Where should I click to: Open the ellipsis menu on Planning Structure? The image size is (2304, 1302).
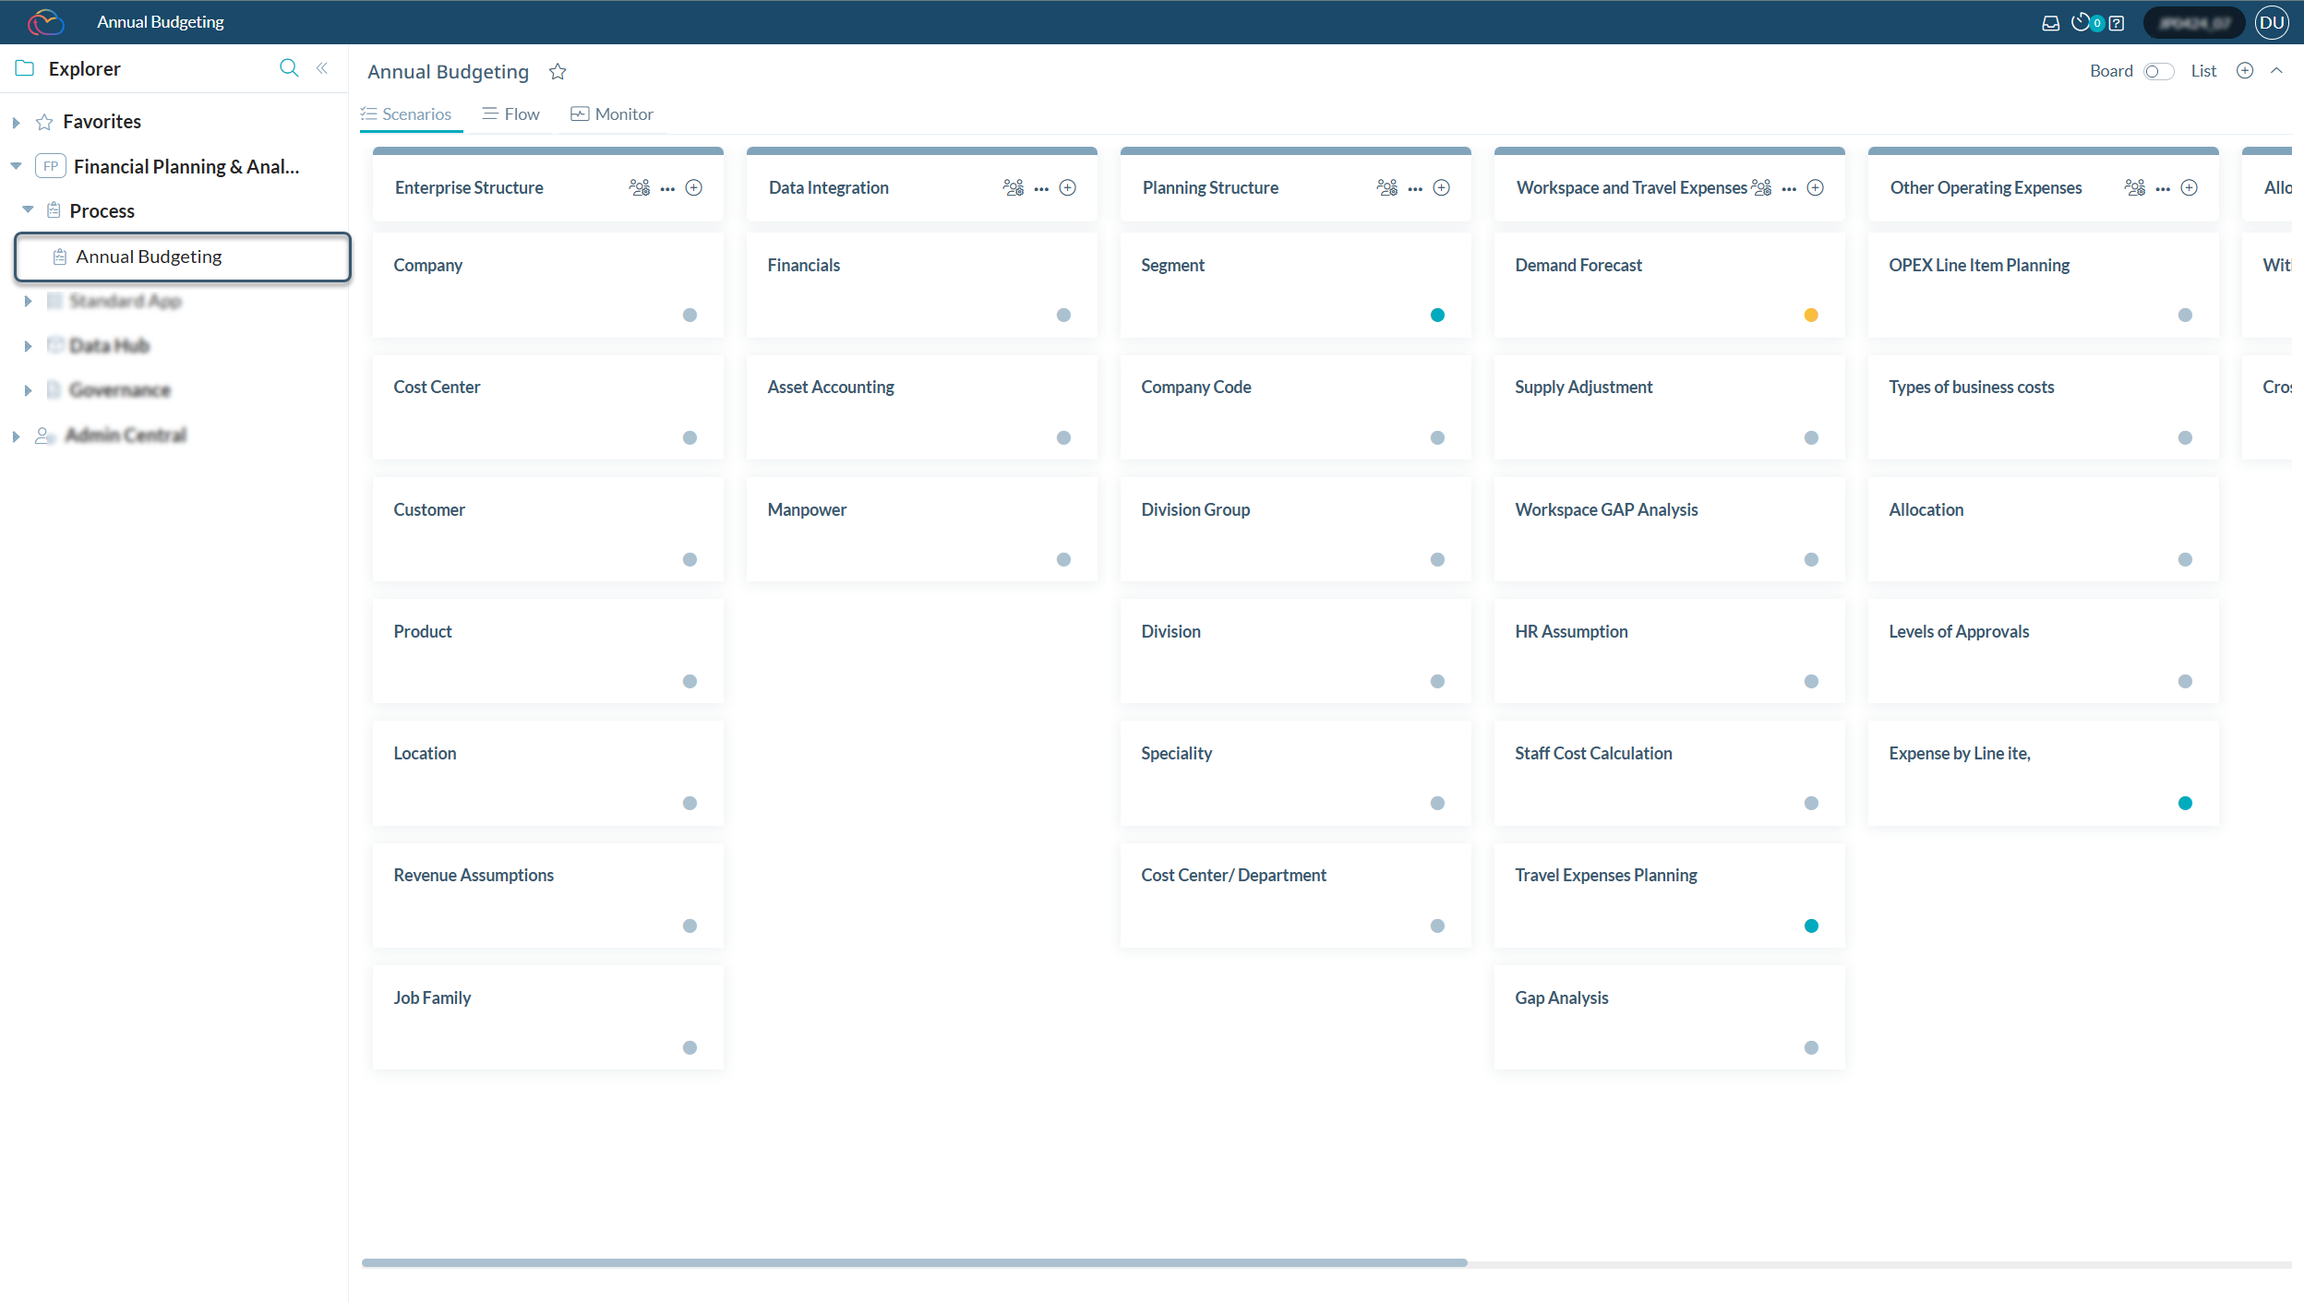coord(1415,188)
